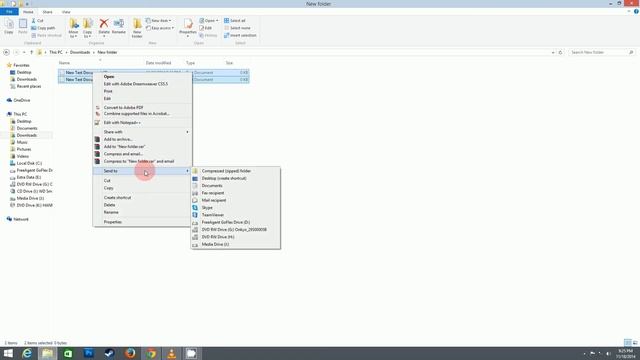Switch to the details view icon in the status bar

pos(627,343)
